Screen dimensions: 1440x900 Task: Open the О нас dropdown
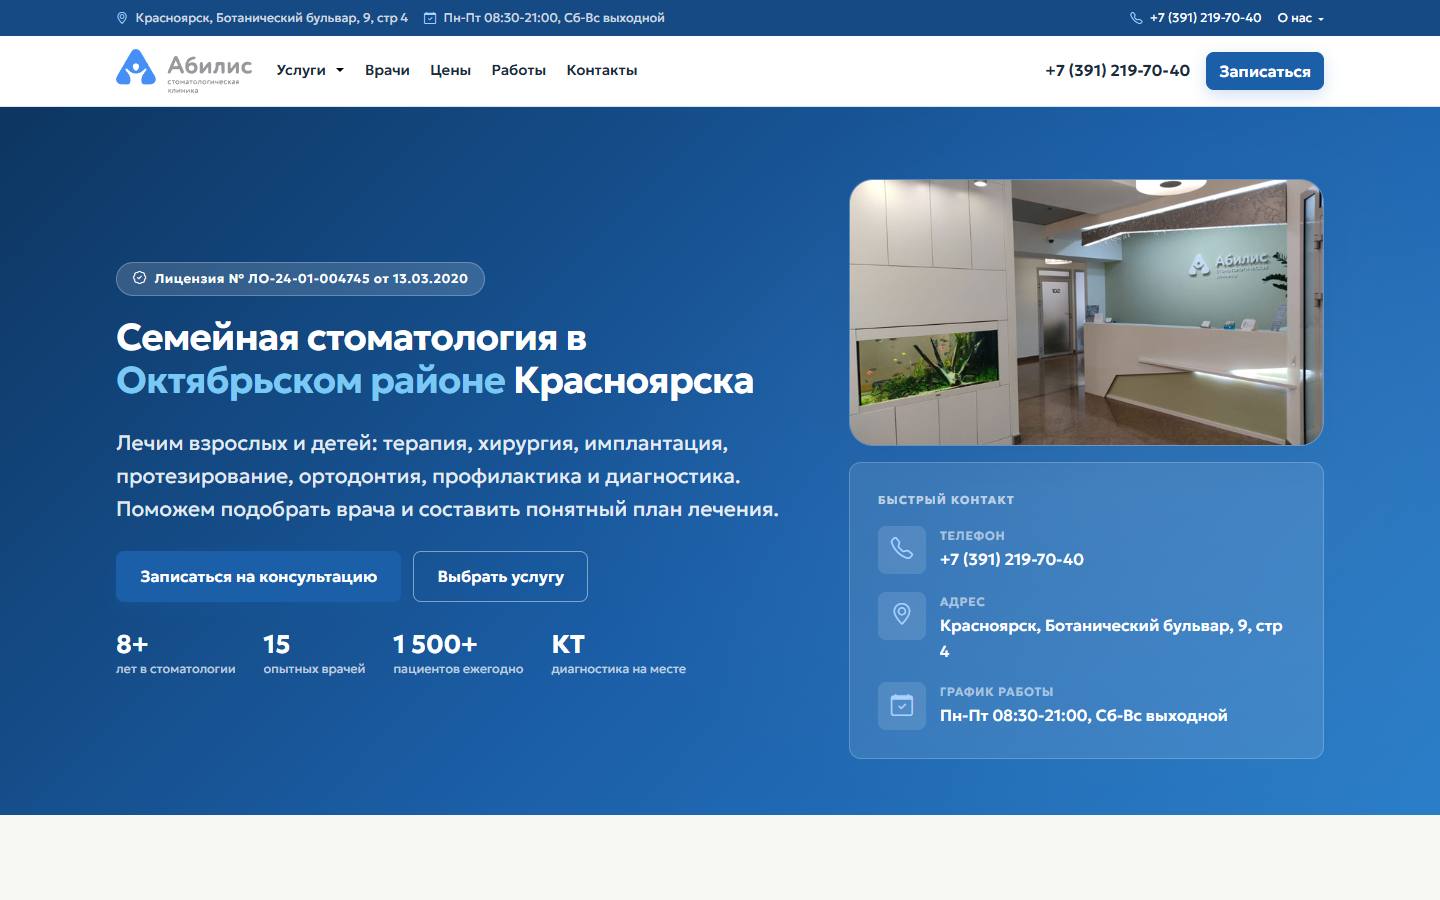point(1300,18)
